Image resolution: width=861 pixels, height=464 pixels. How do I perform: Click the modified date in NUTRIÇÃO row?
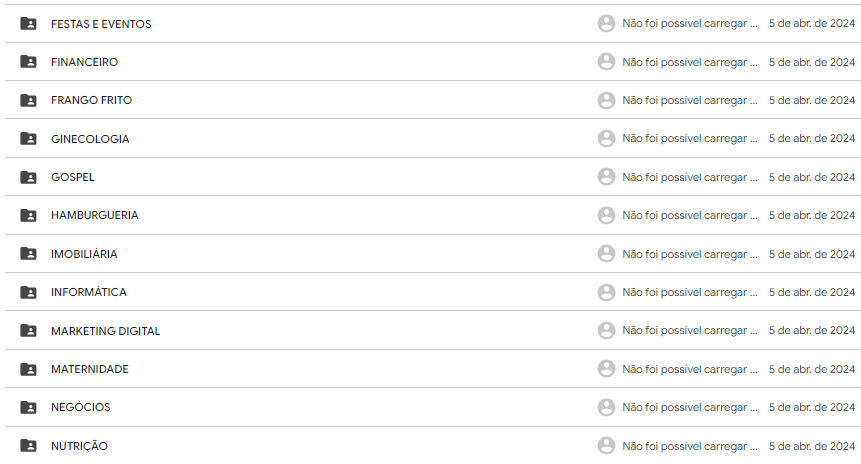[x=811, y=446]
